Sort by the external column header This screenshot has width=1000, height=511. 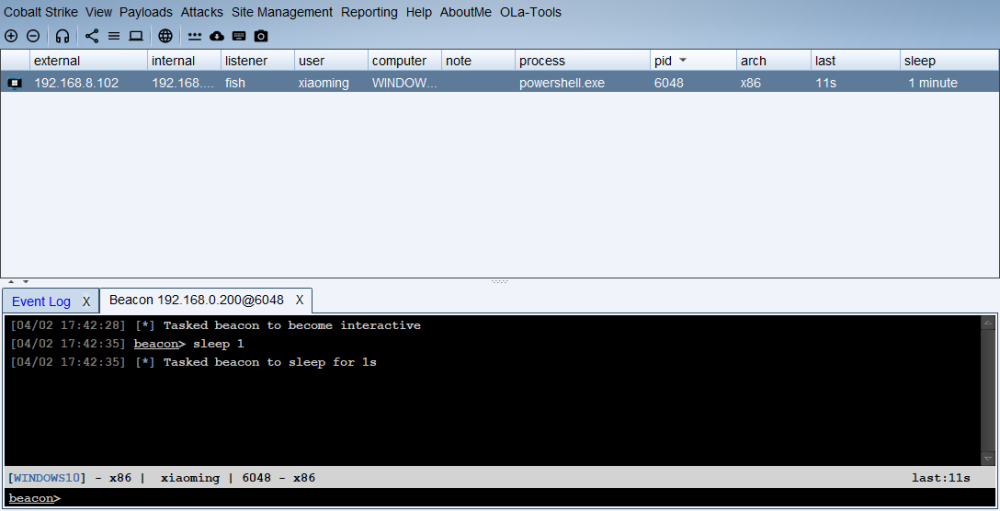tap(88, 61)
